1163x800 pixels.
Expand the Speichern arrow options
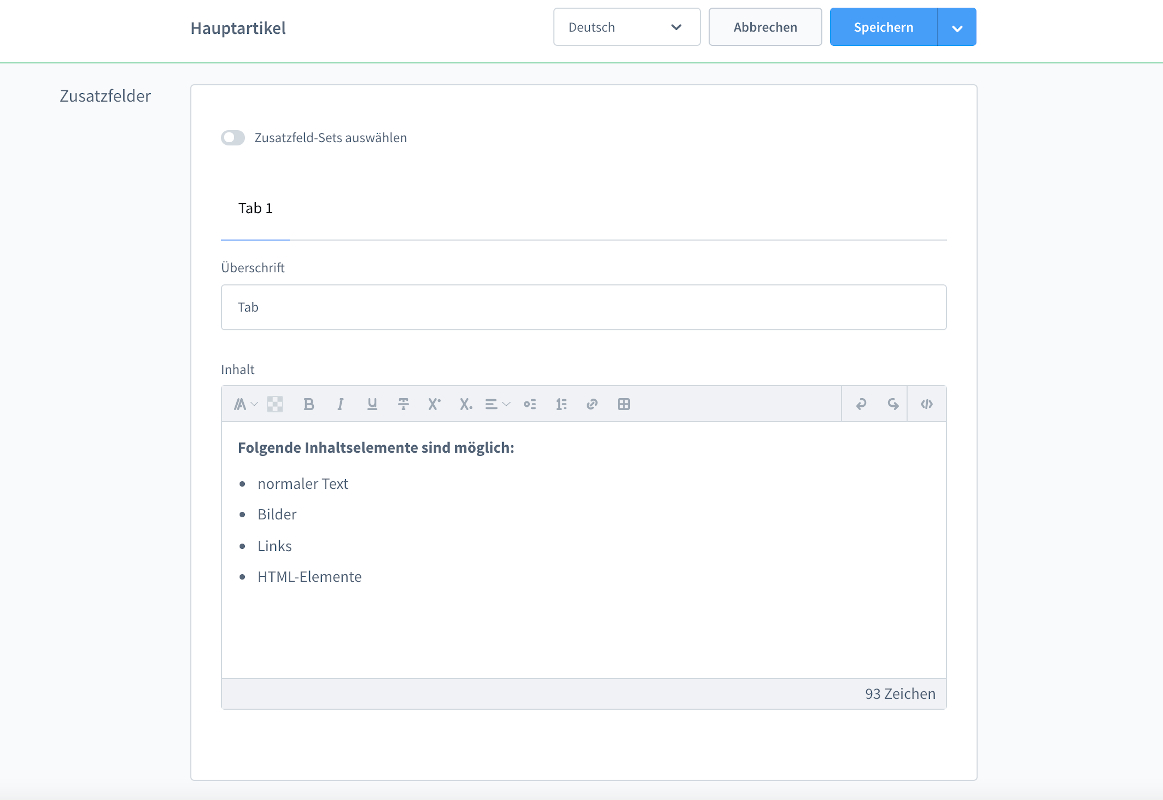pos(957,28)
